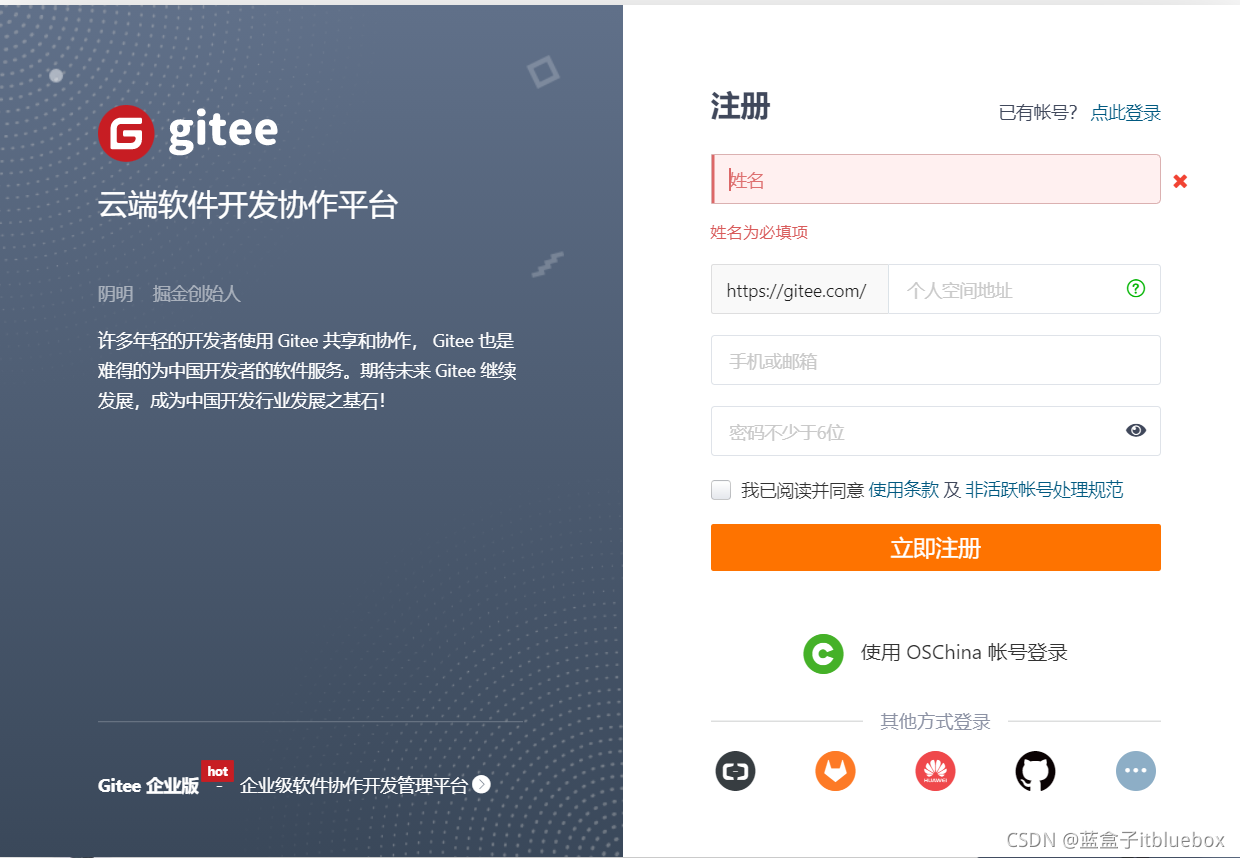
Task: Sign in with GitHub icon
Action: [1036, 771]
